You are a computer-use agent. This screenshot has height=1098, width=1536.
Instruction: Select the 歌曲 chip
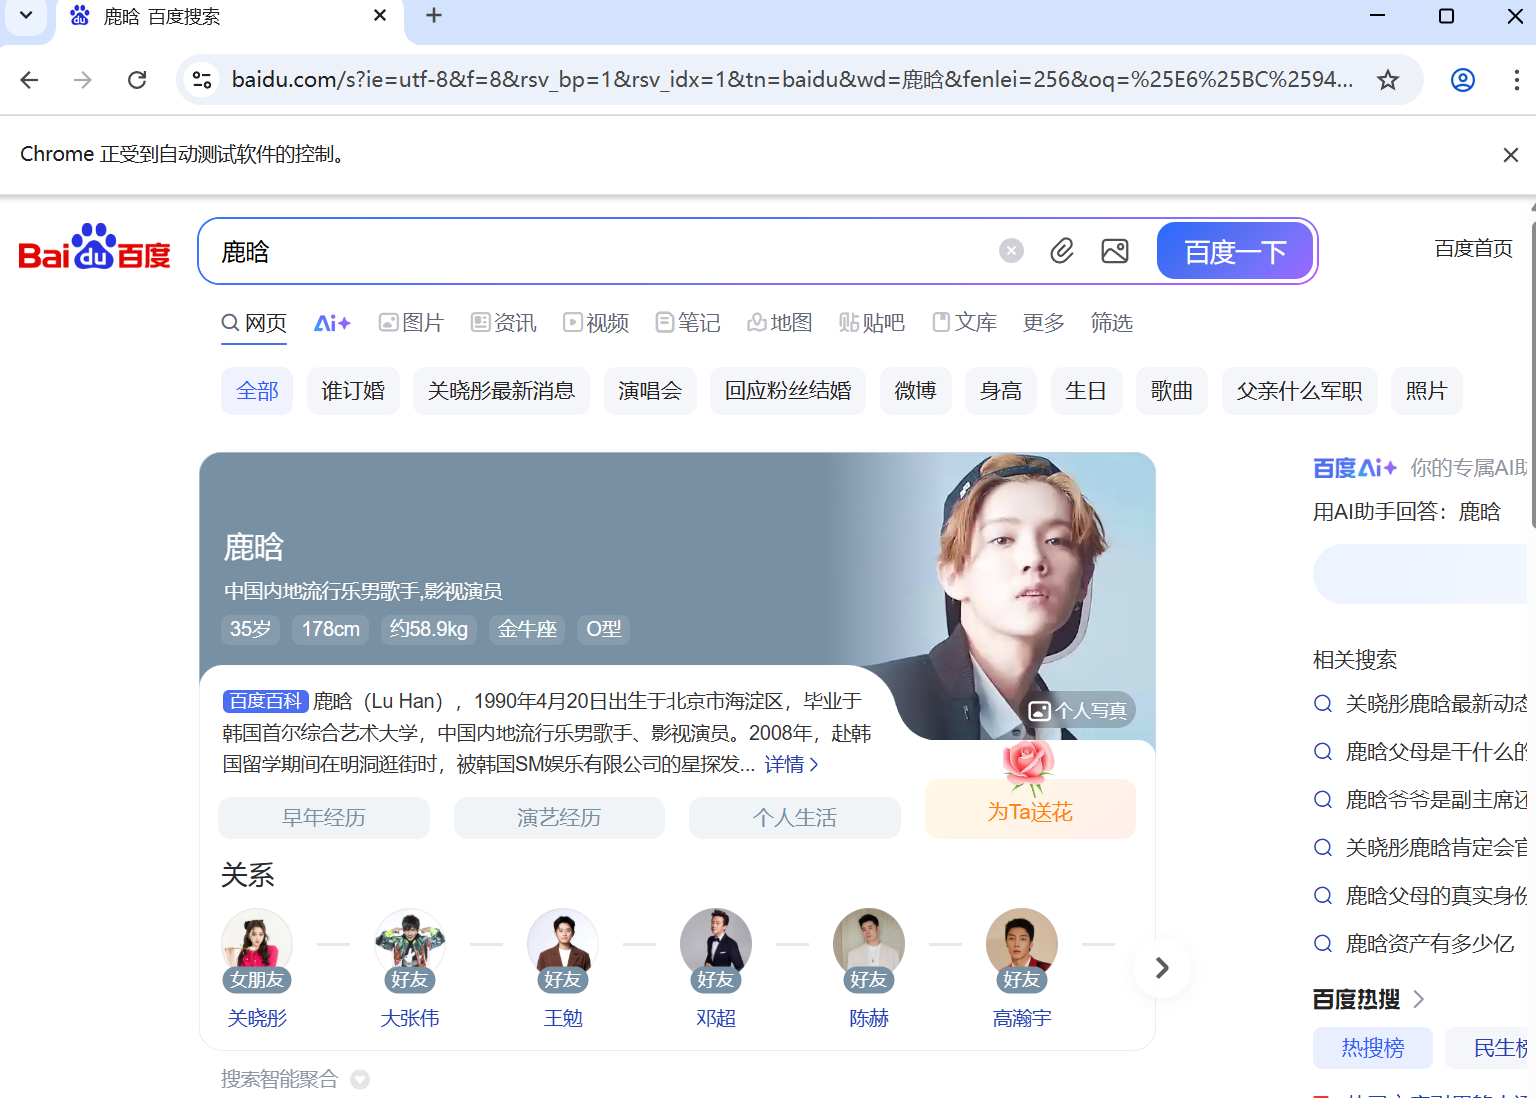1172,391
